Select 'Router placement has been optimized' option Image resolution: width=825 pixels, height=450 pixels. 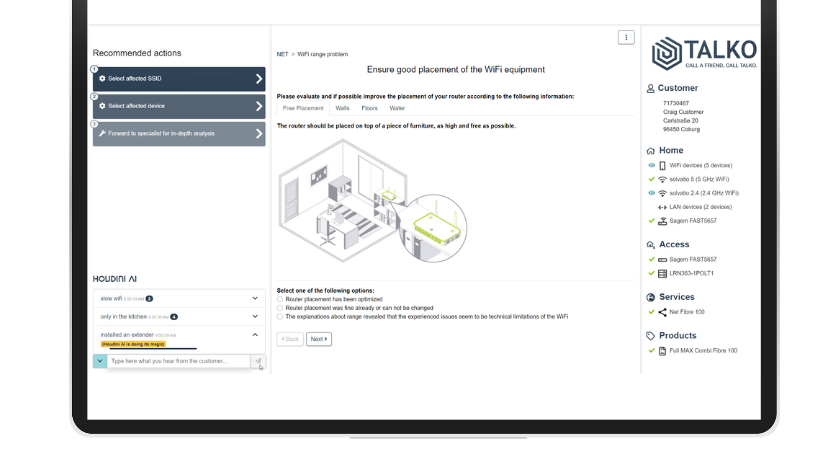click(x=280, y=298)
